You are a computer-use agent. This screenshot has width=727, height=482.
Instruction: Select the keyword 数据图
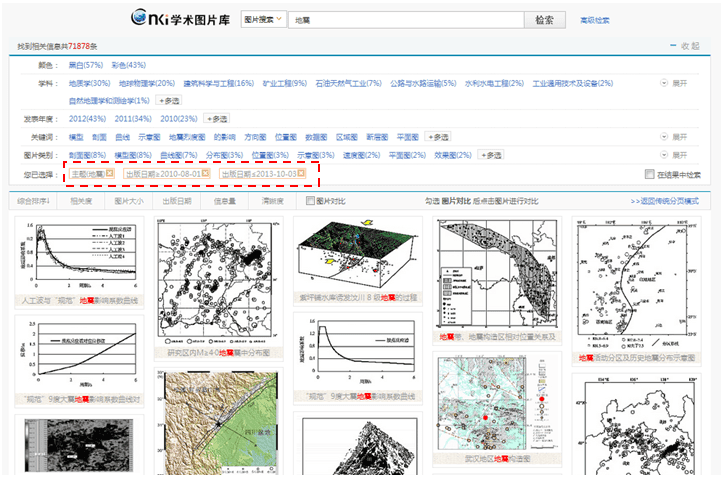tap(316, 137)
